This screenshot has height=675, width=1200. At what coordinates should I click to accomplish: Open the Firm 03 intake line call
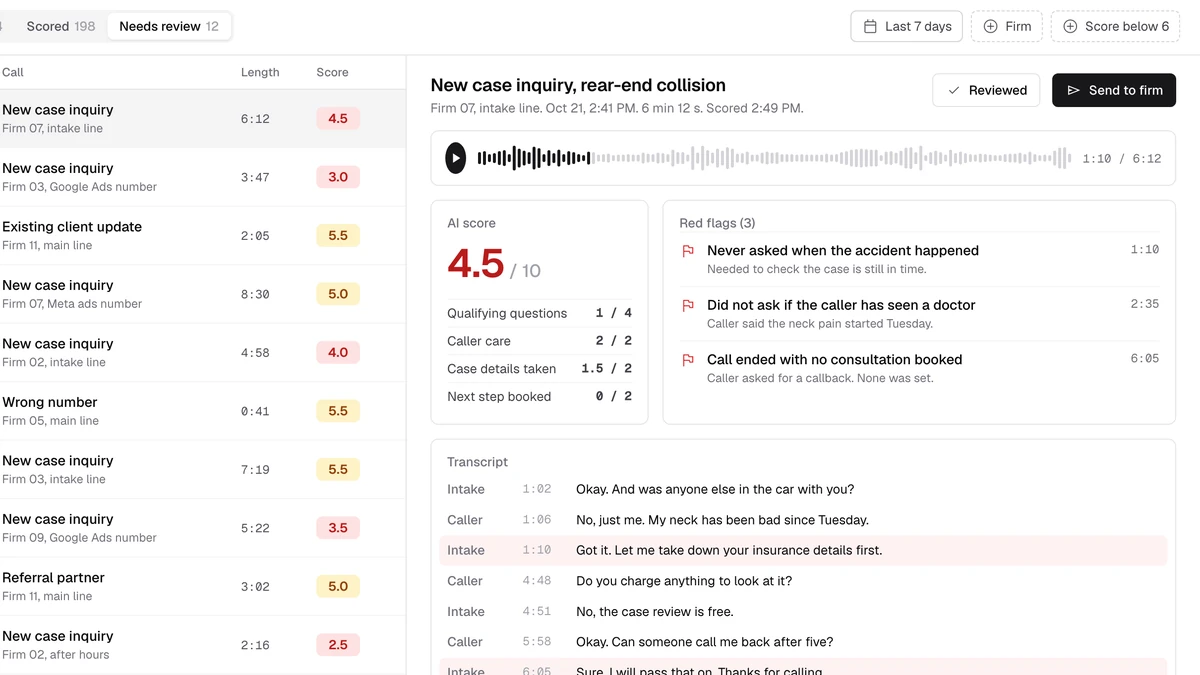[x=202, y=469]
